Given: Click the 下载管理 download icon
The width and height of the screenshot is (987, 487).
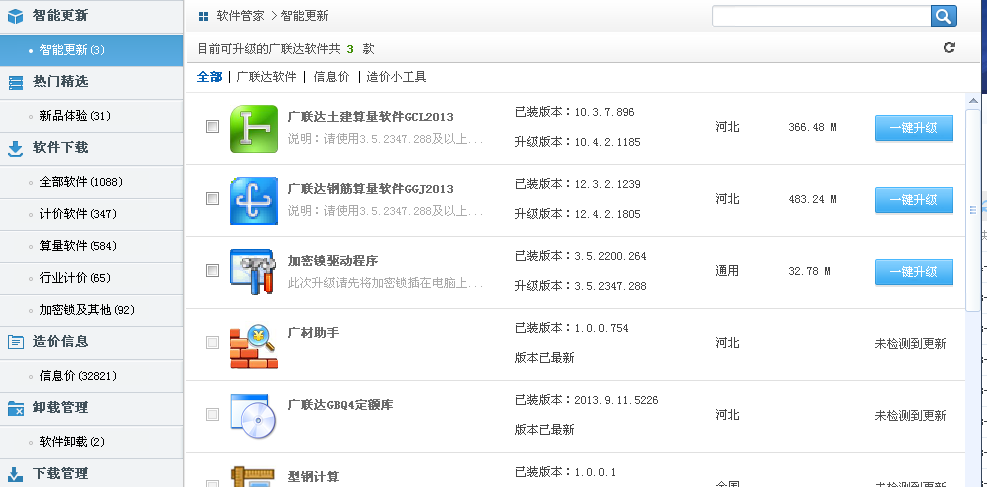Looking at the screenshot, I should [15, 474].
